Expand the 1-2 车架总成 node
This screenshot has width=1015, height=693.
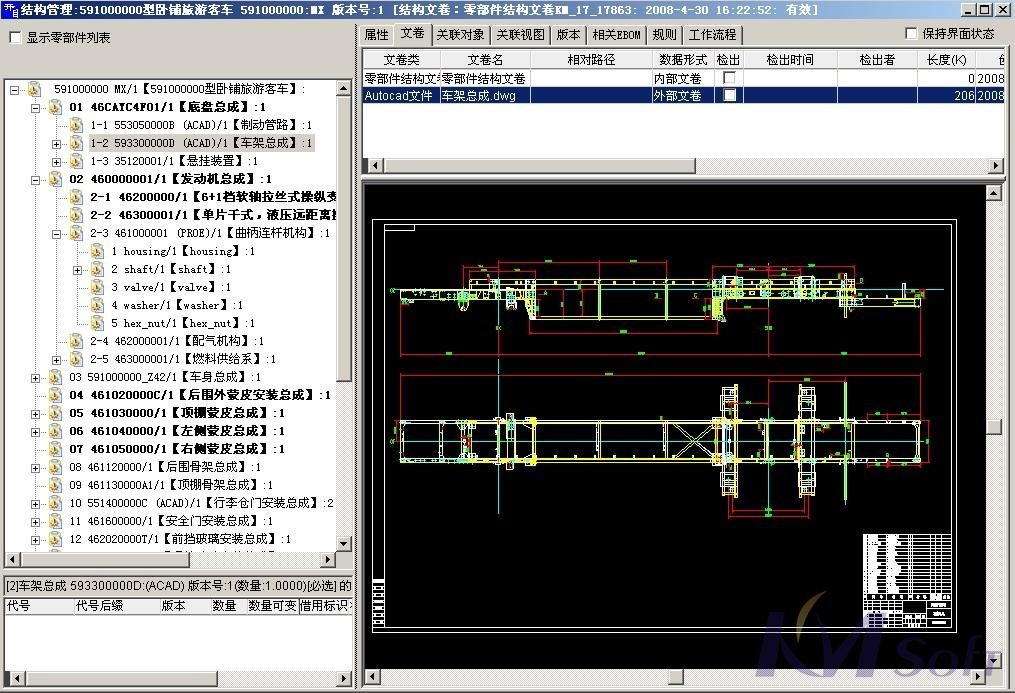pyautogui.click(x=56, y=144)
